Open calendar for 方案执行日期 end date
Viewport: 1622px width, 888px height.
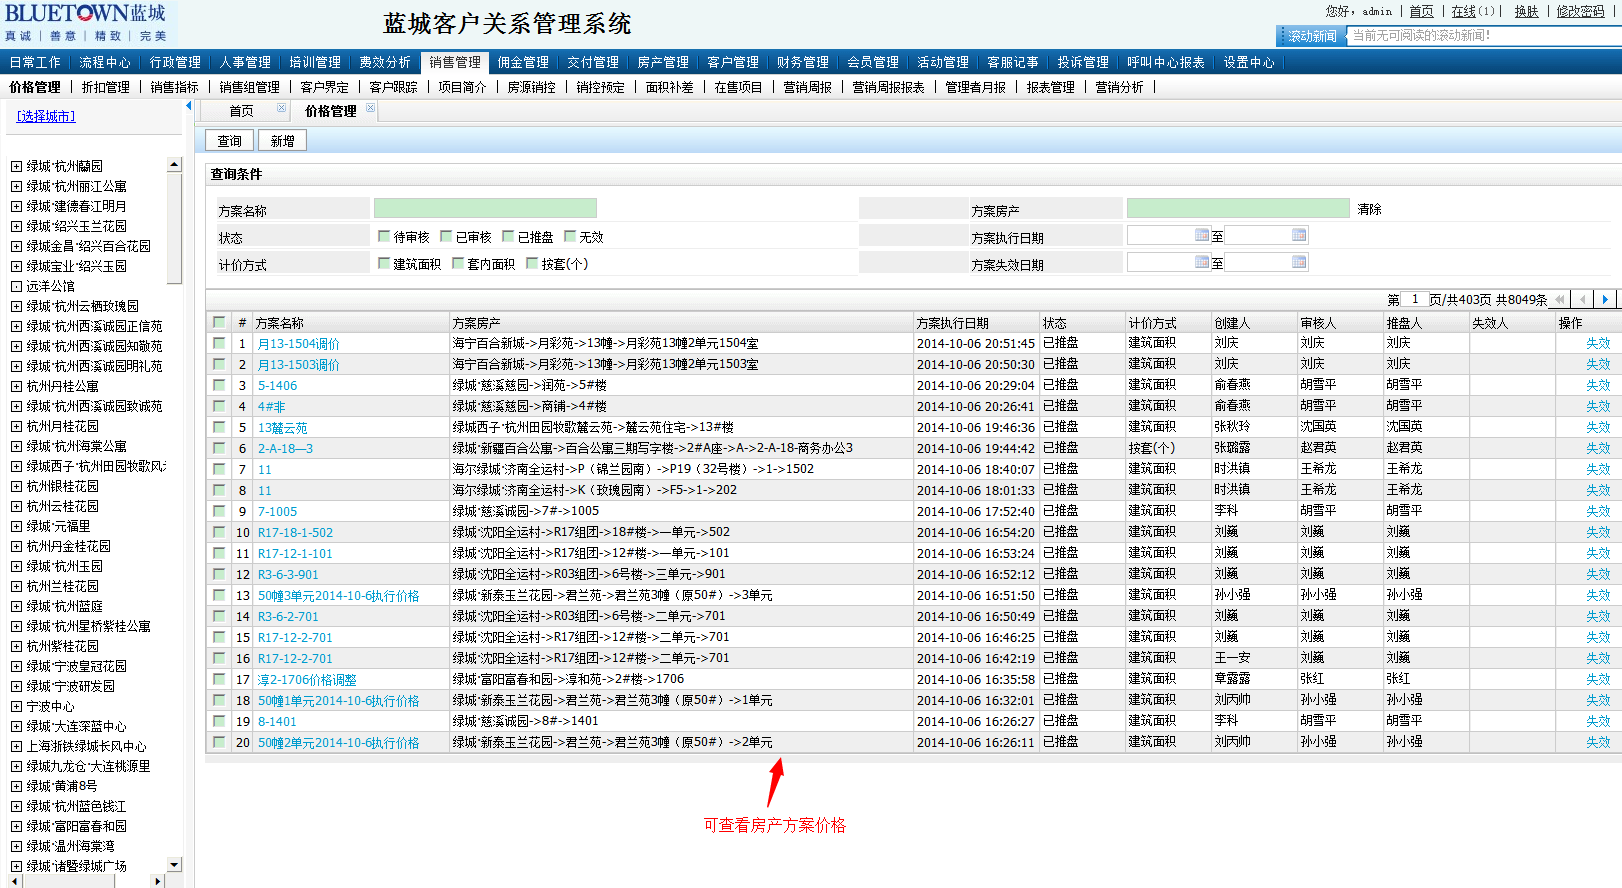[1299, 235]
